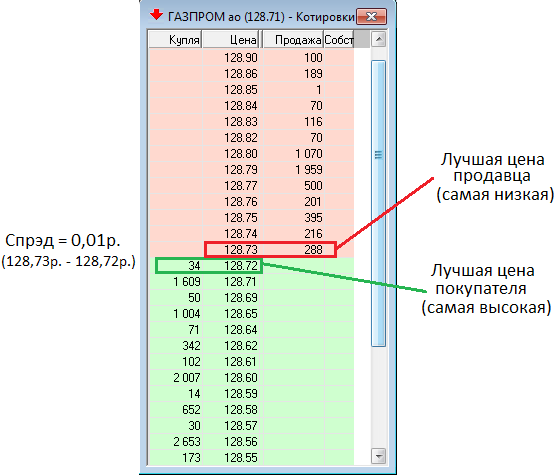
Task: Select price cell 128.56
Action: click(x=232, y=442)
